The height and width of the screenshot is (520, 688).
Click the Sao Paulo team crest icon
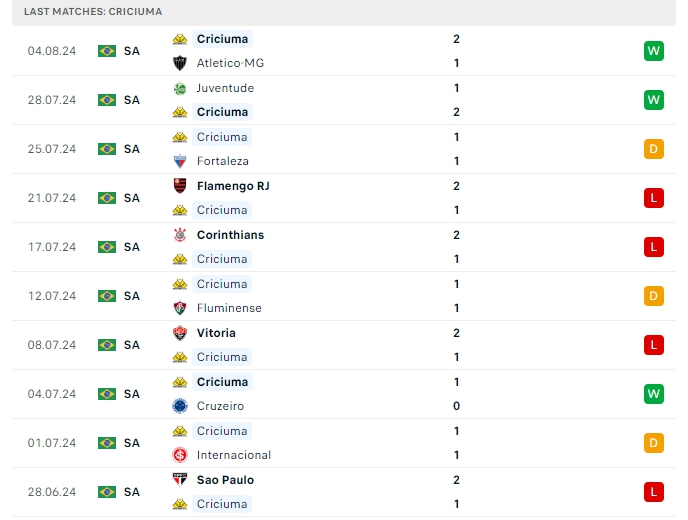click(x=180, y=480)
